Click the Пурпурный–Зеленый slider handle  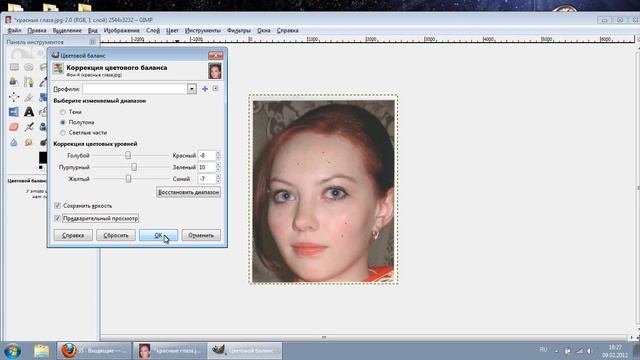tap(134, 167)
